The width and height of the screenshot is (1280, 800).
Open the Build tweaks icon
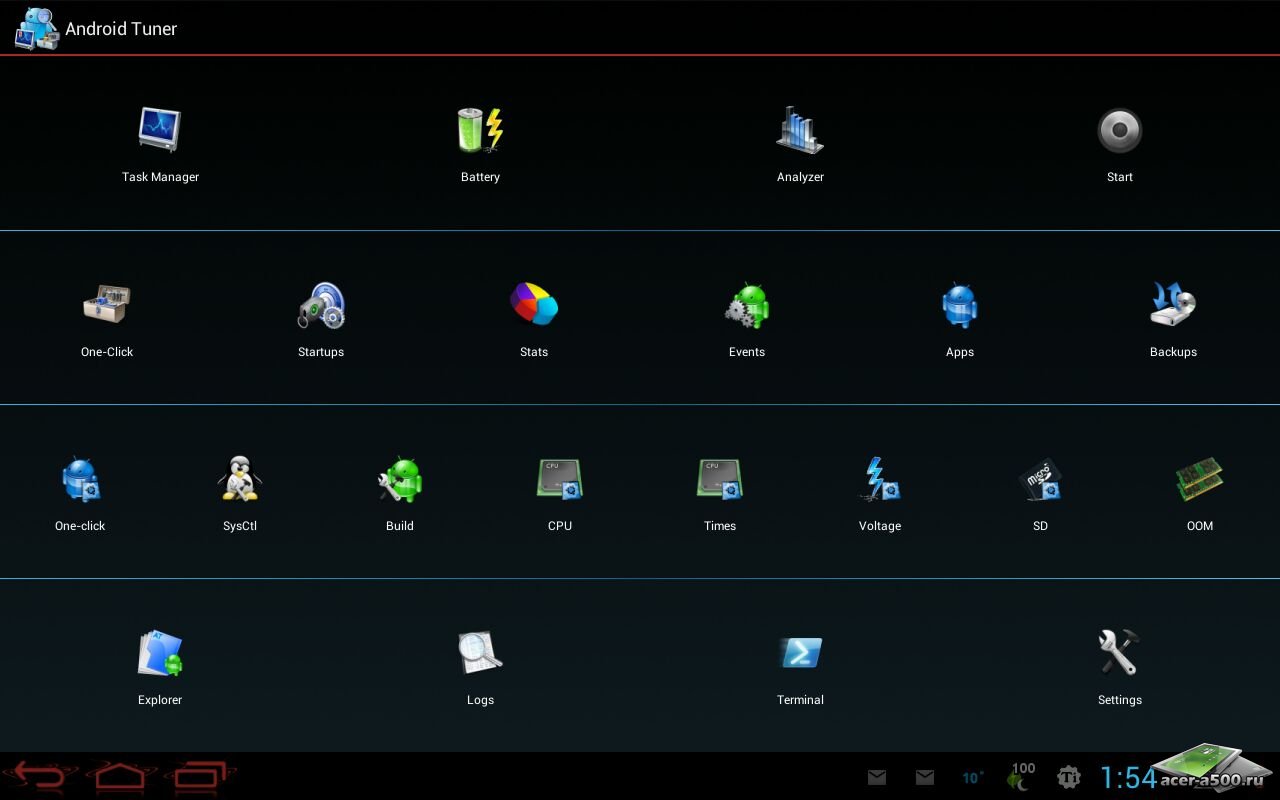400,480
